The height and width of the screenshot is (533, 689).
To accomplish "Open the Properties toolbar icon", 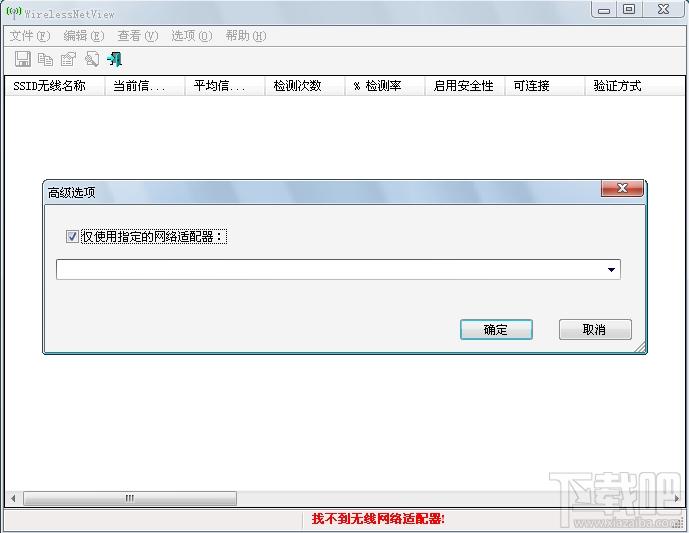I will point(68,59).
